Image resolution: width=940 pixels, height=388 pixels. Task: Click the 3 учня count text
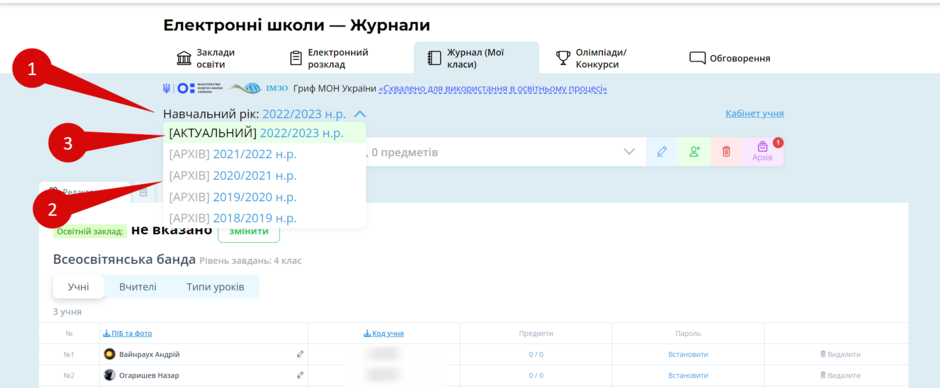tap(67, 312)
